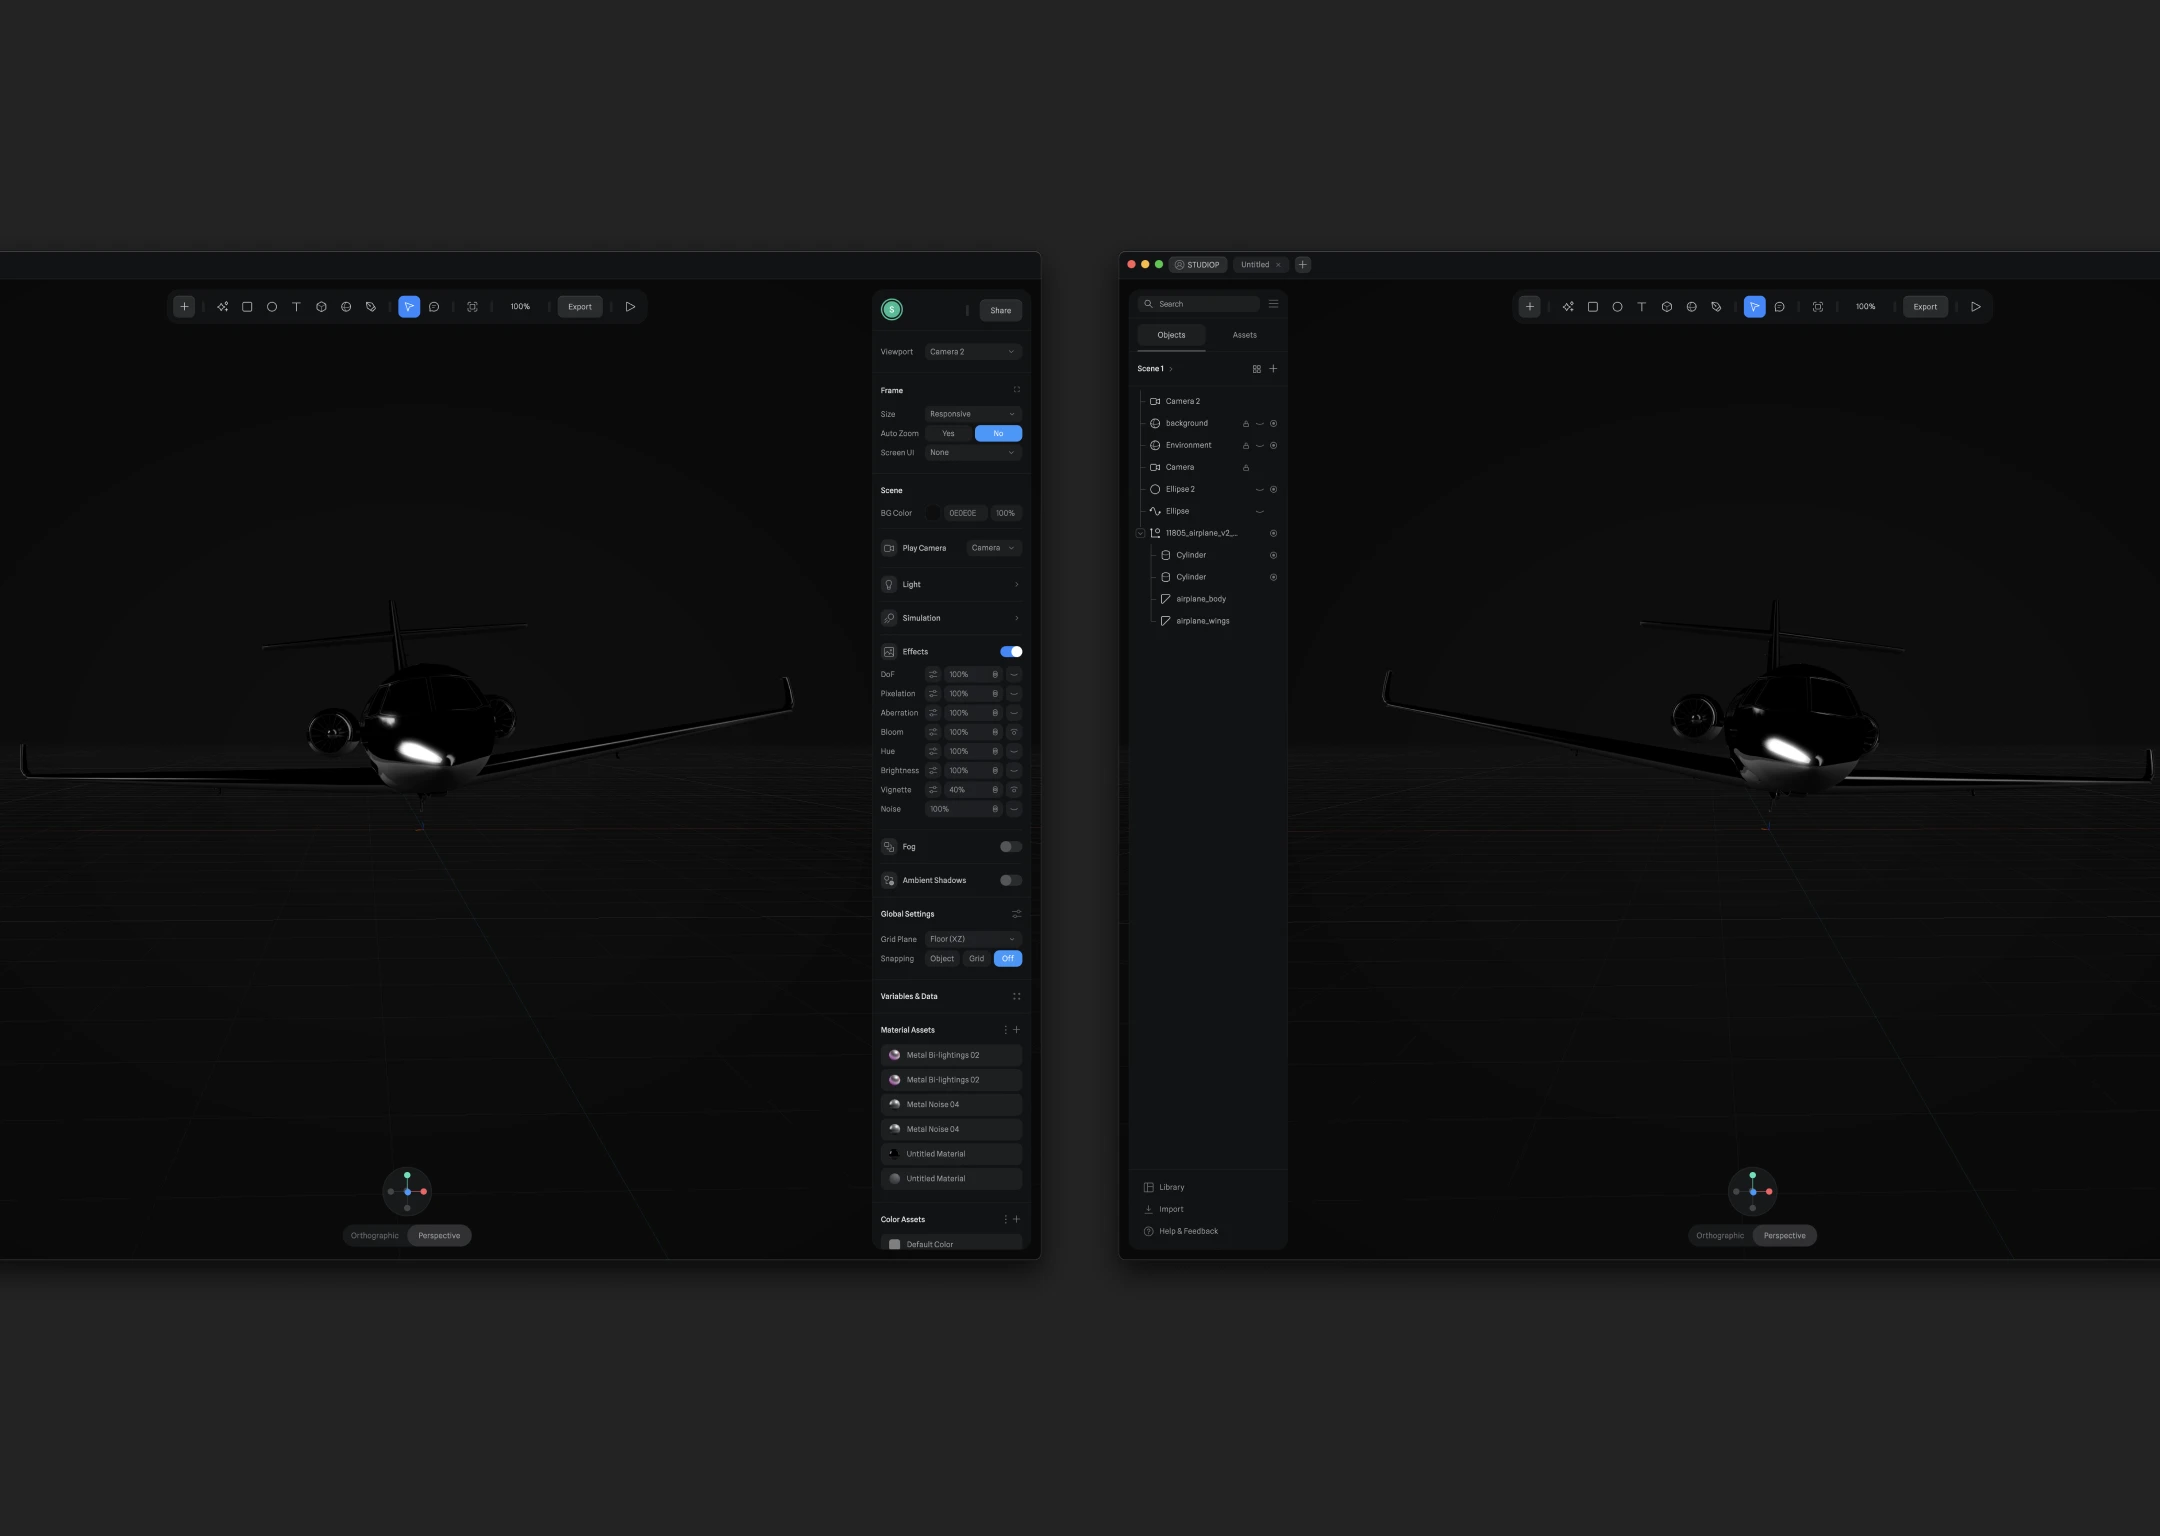Open the Screen UI None dropdown

(973, 453)
